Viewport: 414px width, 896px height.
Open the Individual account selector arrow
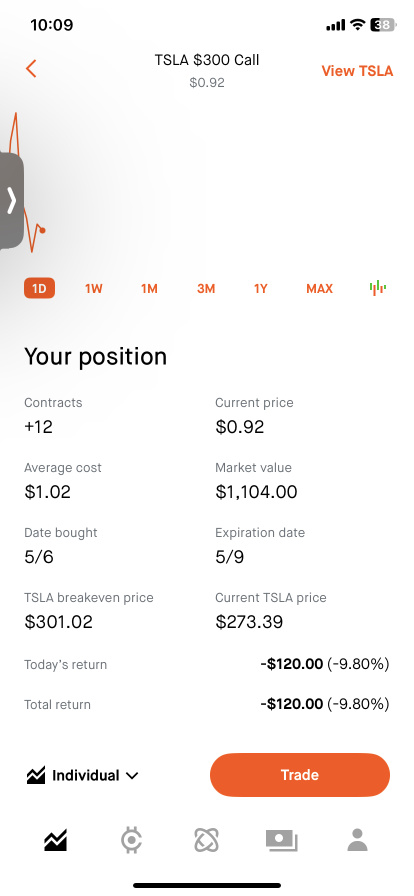coord(132,776)
